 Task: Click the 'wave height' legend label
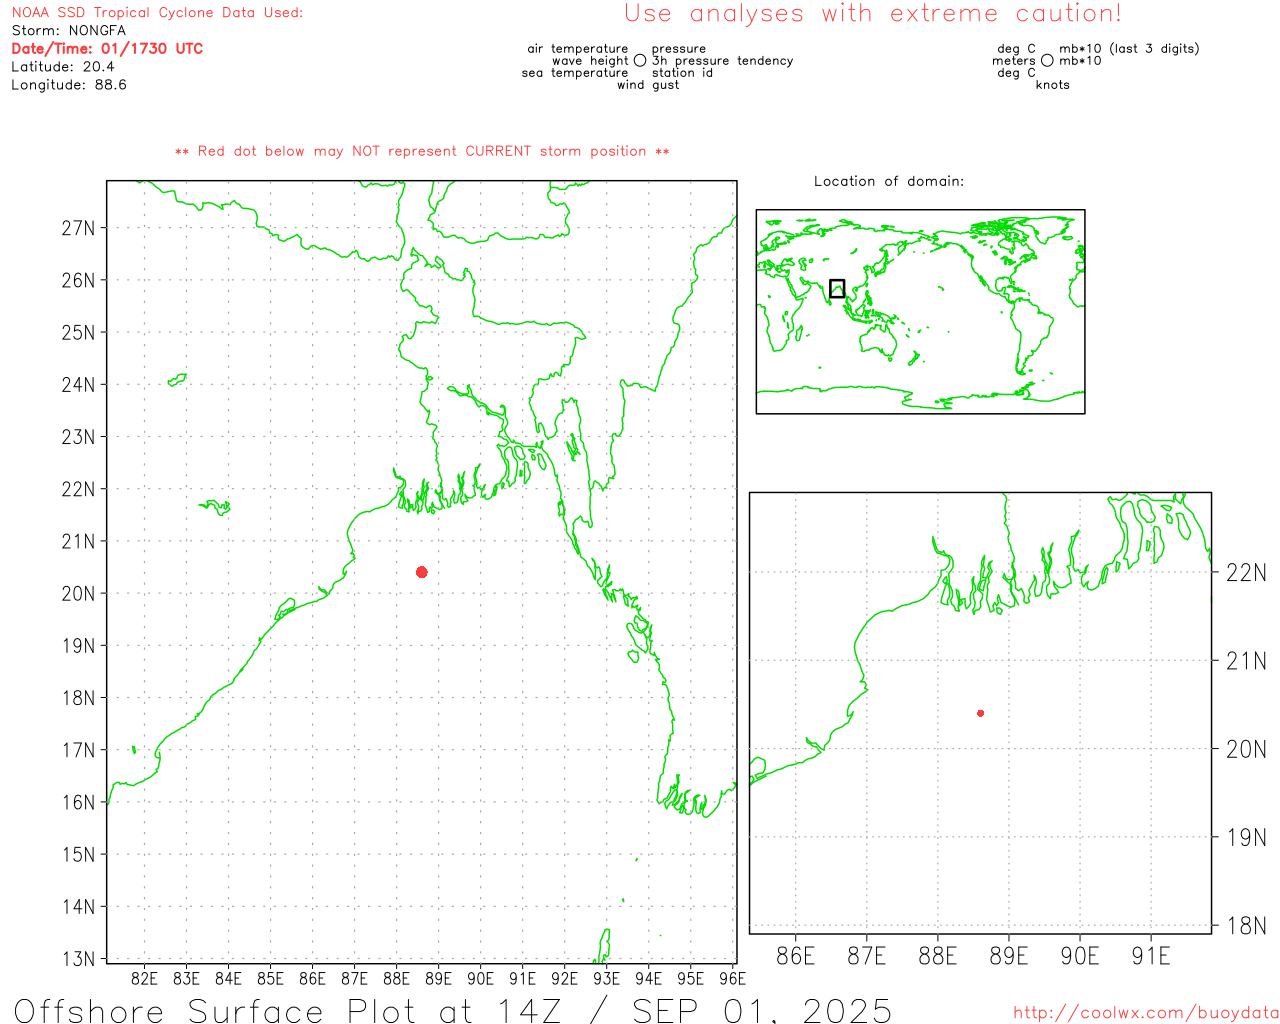[x=590, y=61]
